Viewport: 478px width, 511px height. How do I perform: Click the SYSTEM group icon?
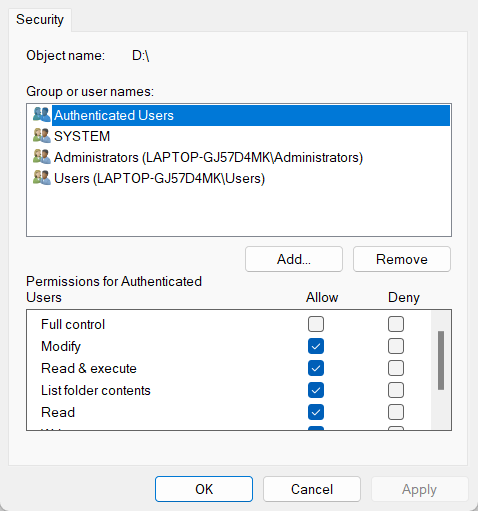(42, 136)
